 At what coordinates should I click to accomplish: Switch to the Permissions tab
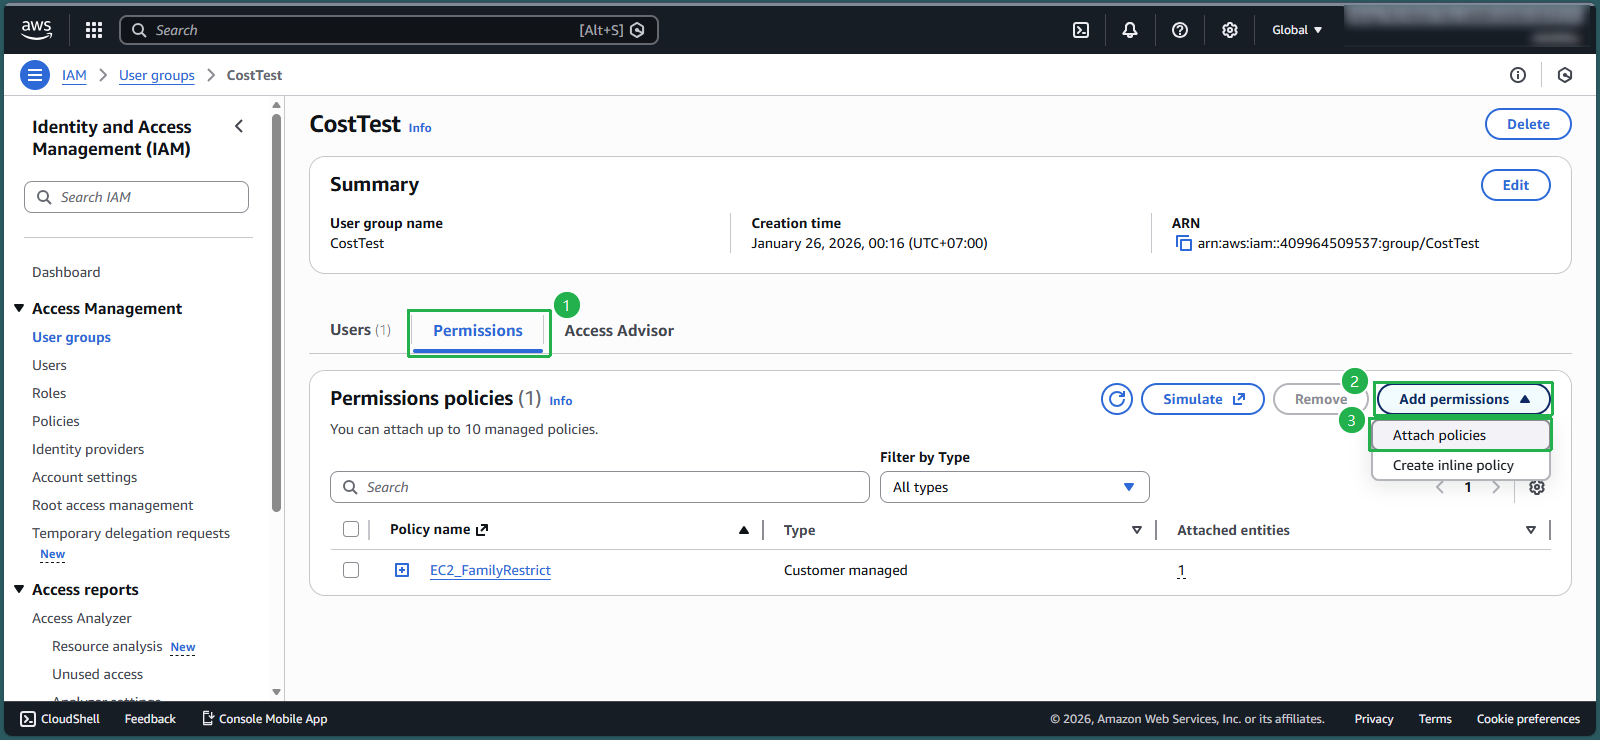point(478,331)
